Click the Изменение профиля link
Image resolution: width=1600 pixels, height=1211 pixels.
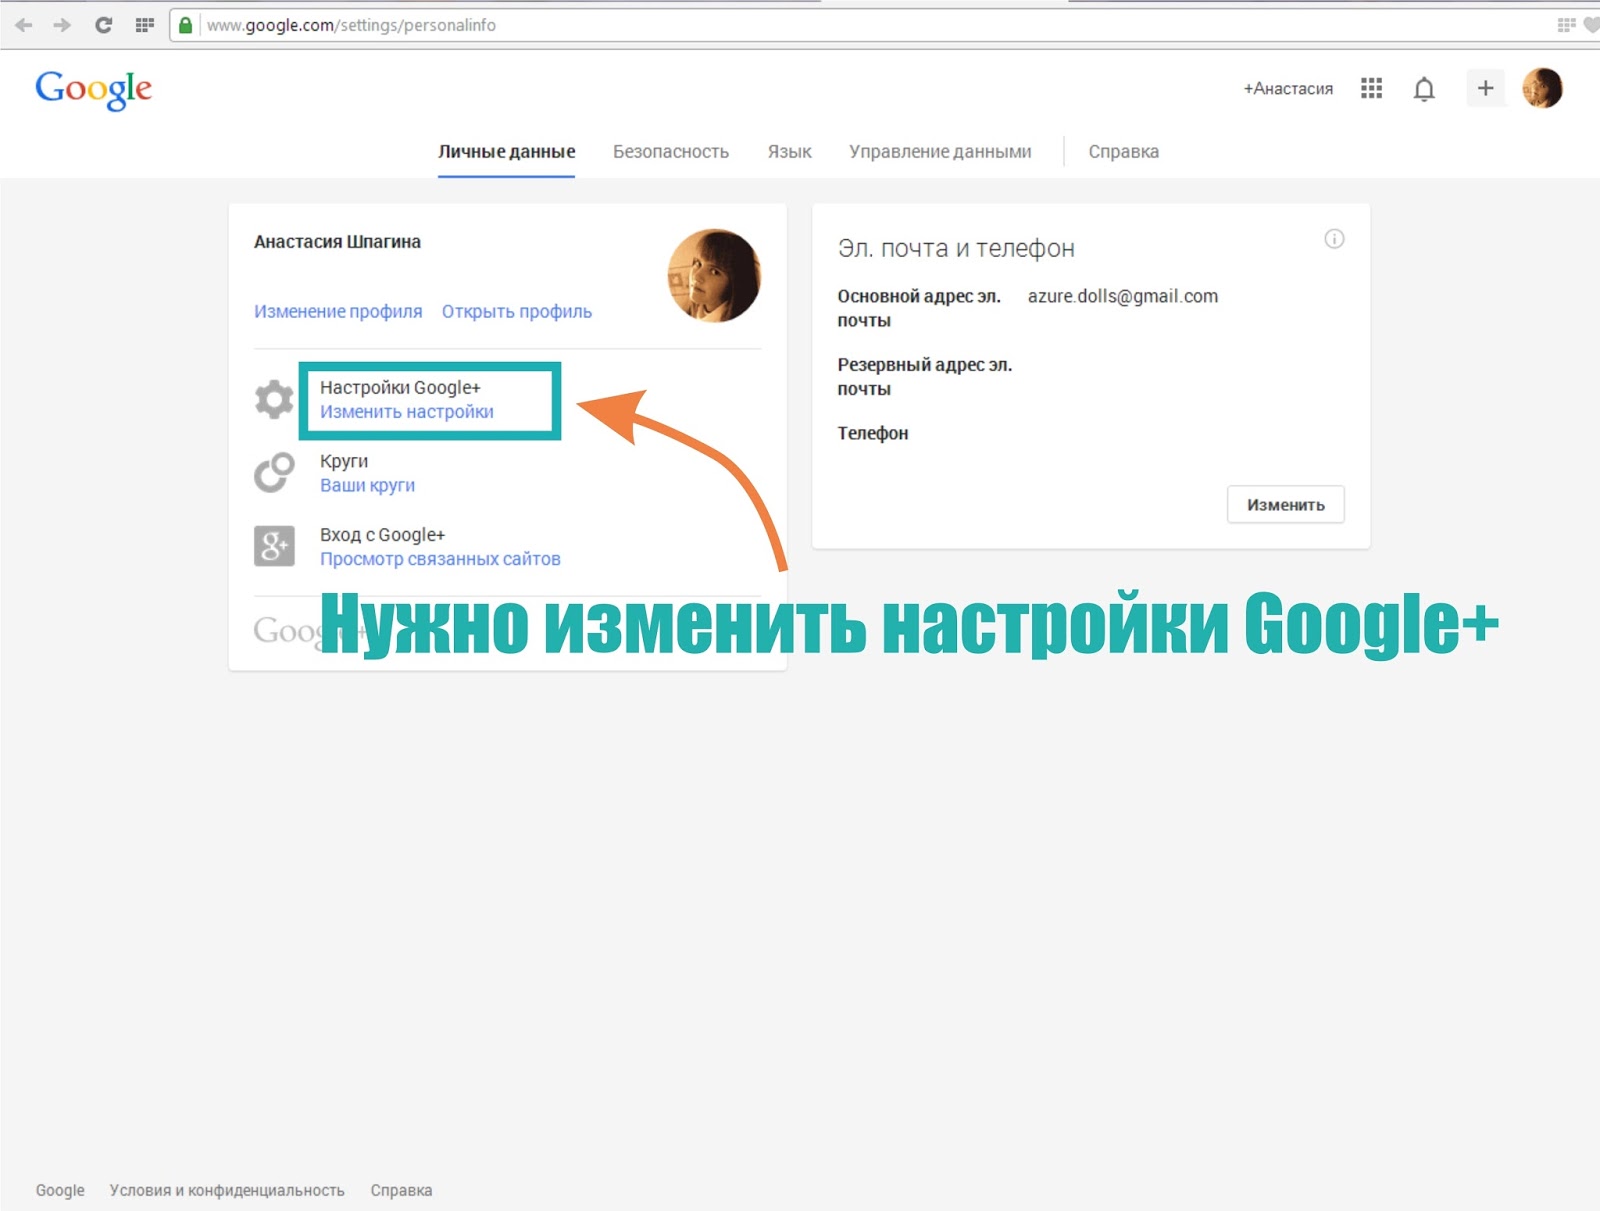coord(338,311)
